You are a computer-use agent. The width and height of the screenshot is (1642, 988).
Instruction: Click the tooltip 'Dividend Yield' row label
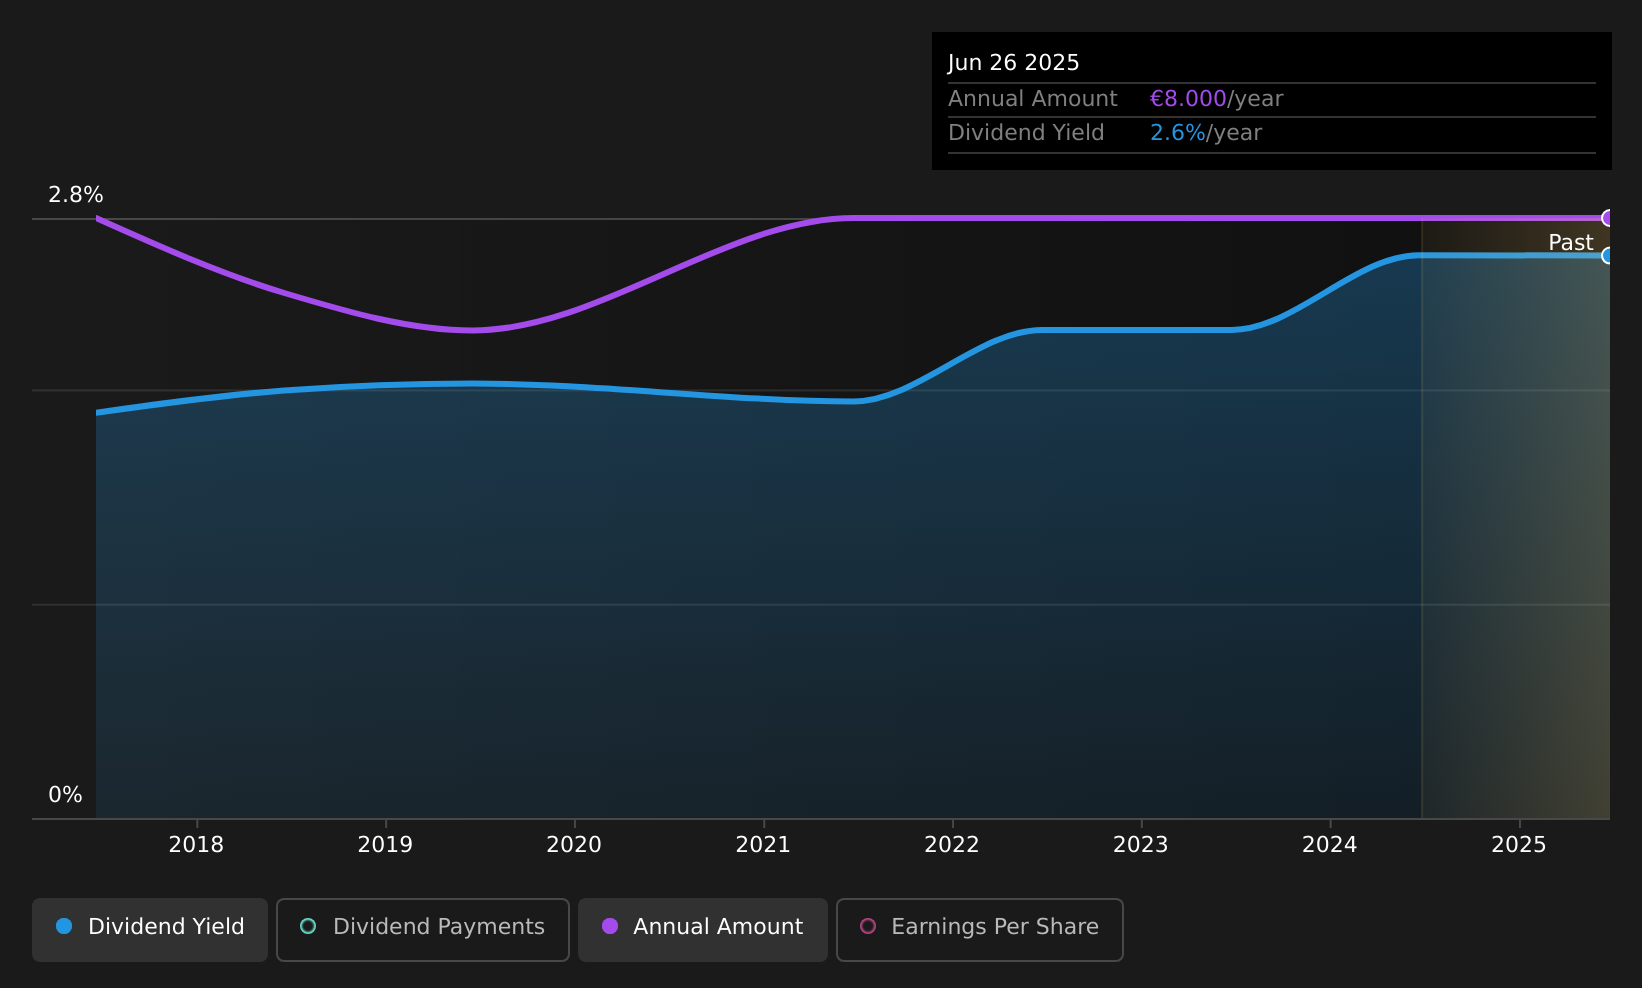[x=1026, y=133]
